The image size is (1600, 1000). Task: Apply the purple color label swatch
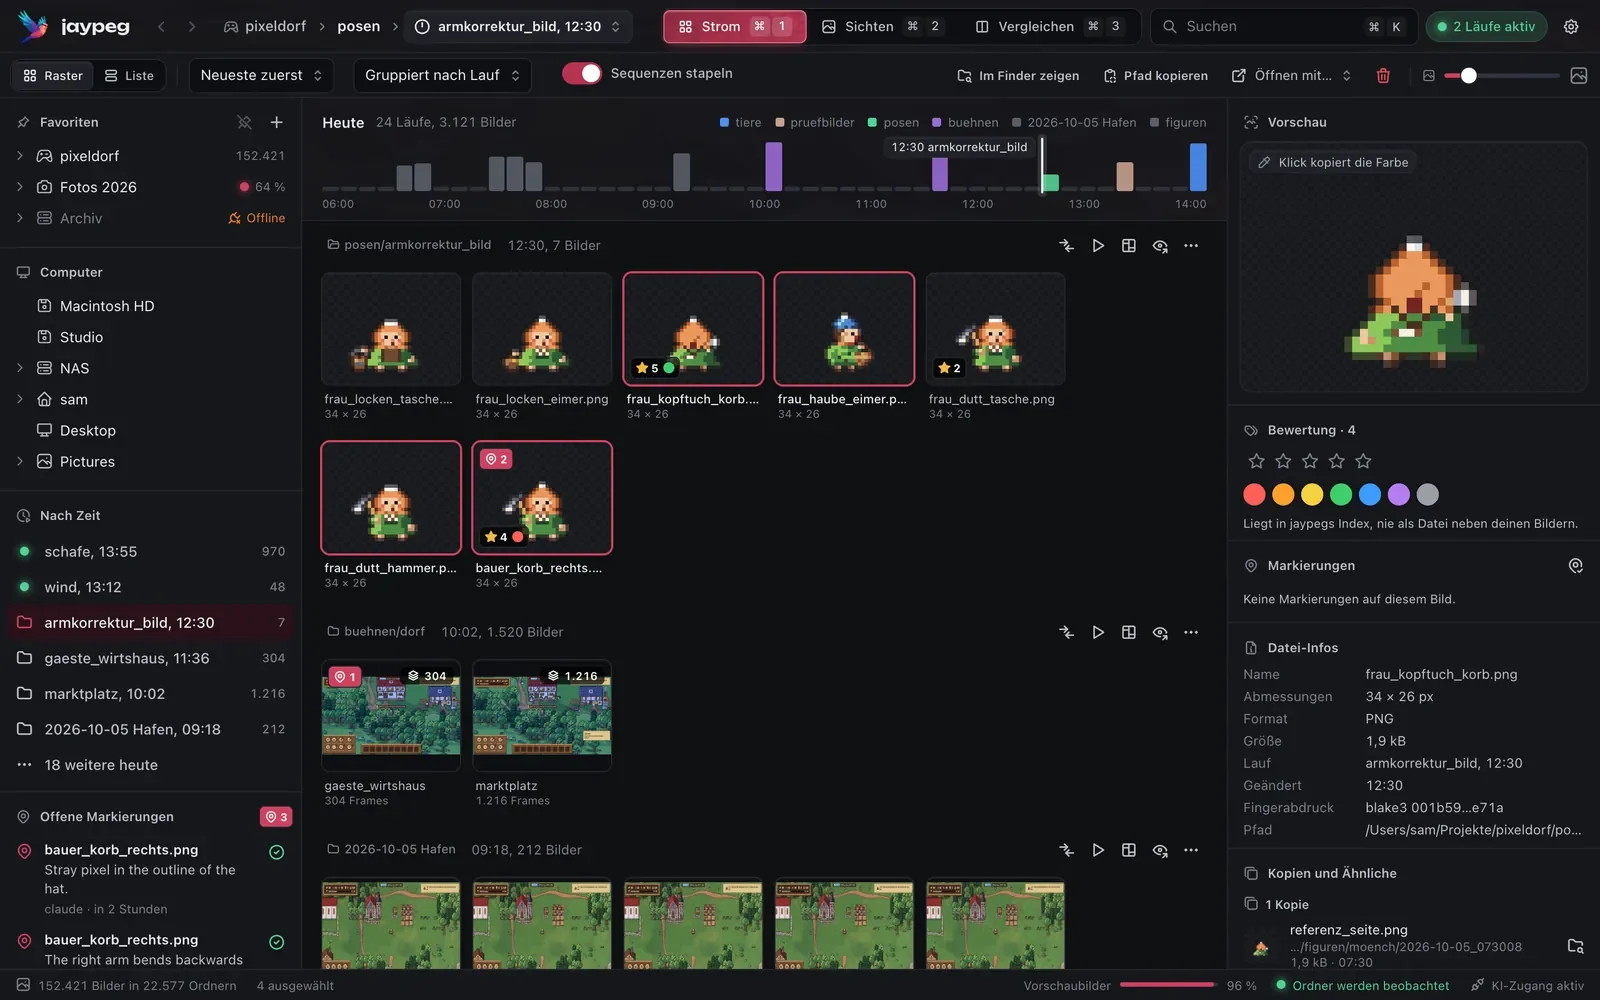[1399, 494]
